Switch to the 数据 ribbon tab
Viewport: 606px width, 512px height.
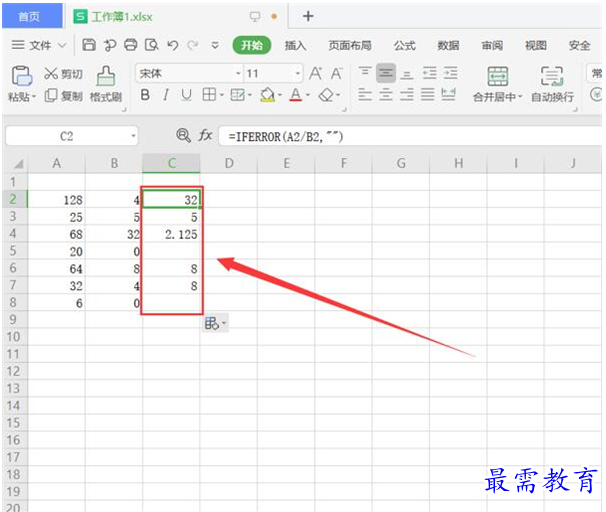pyautogui.click(x=448, y=45)
